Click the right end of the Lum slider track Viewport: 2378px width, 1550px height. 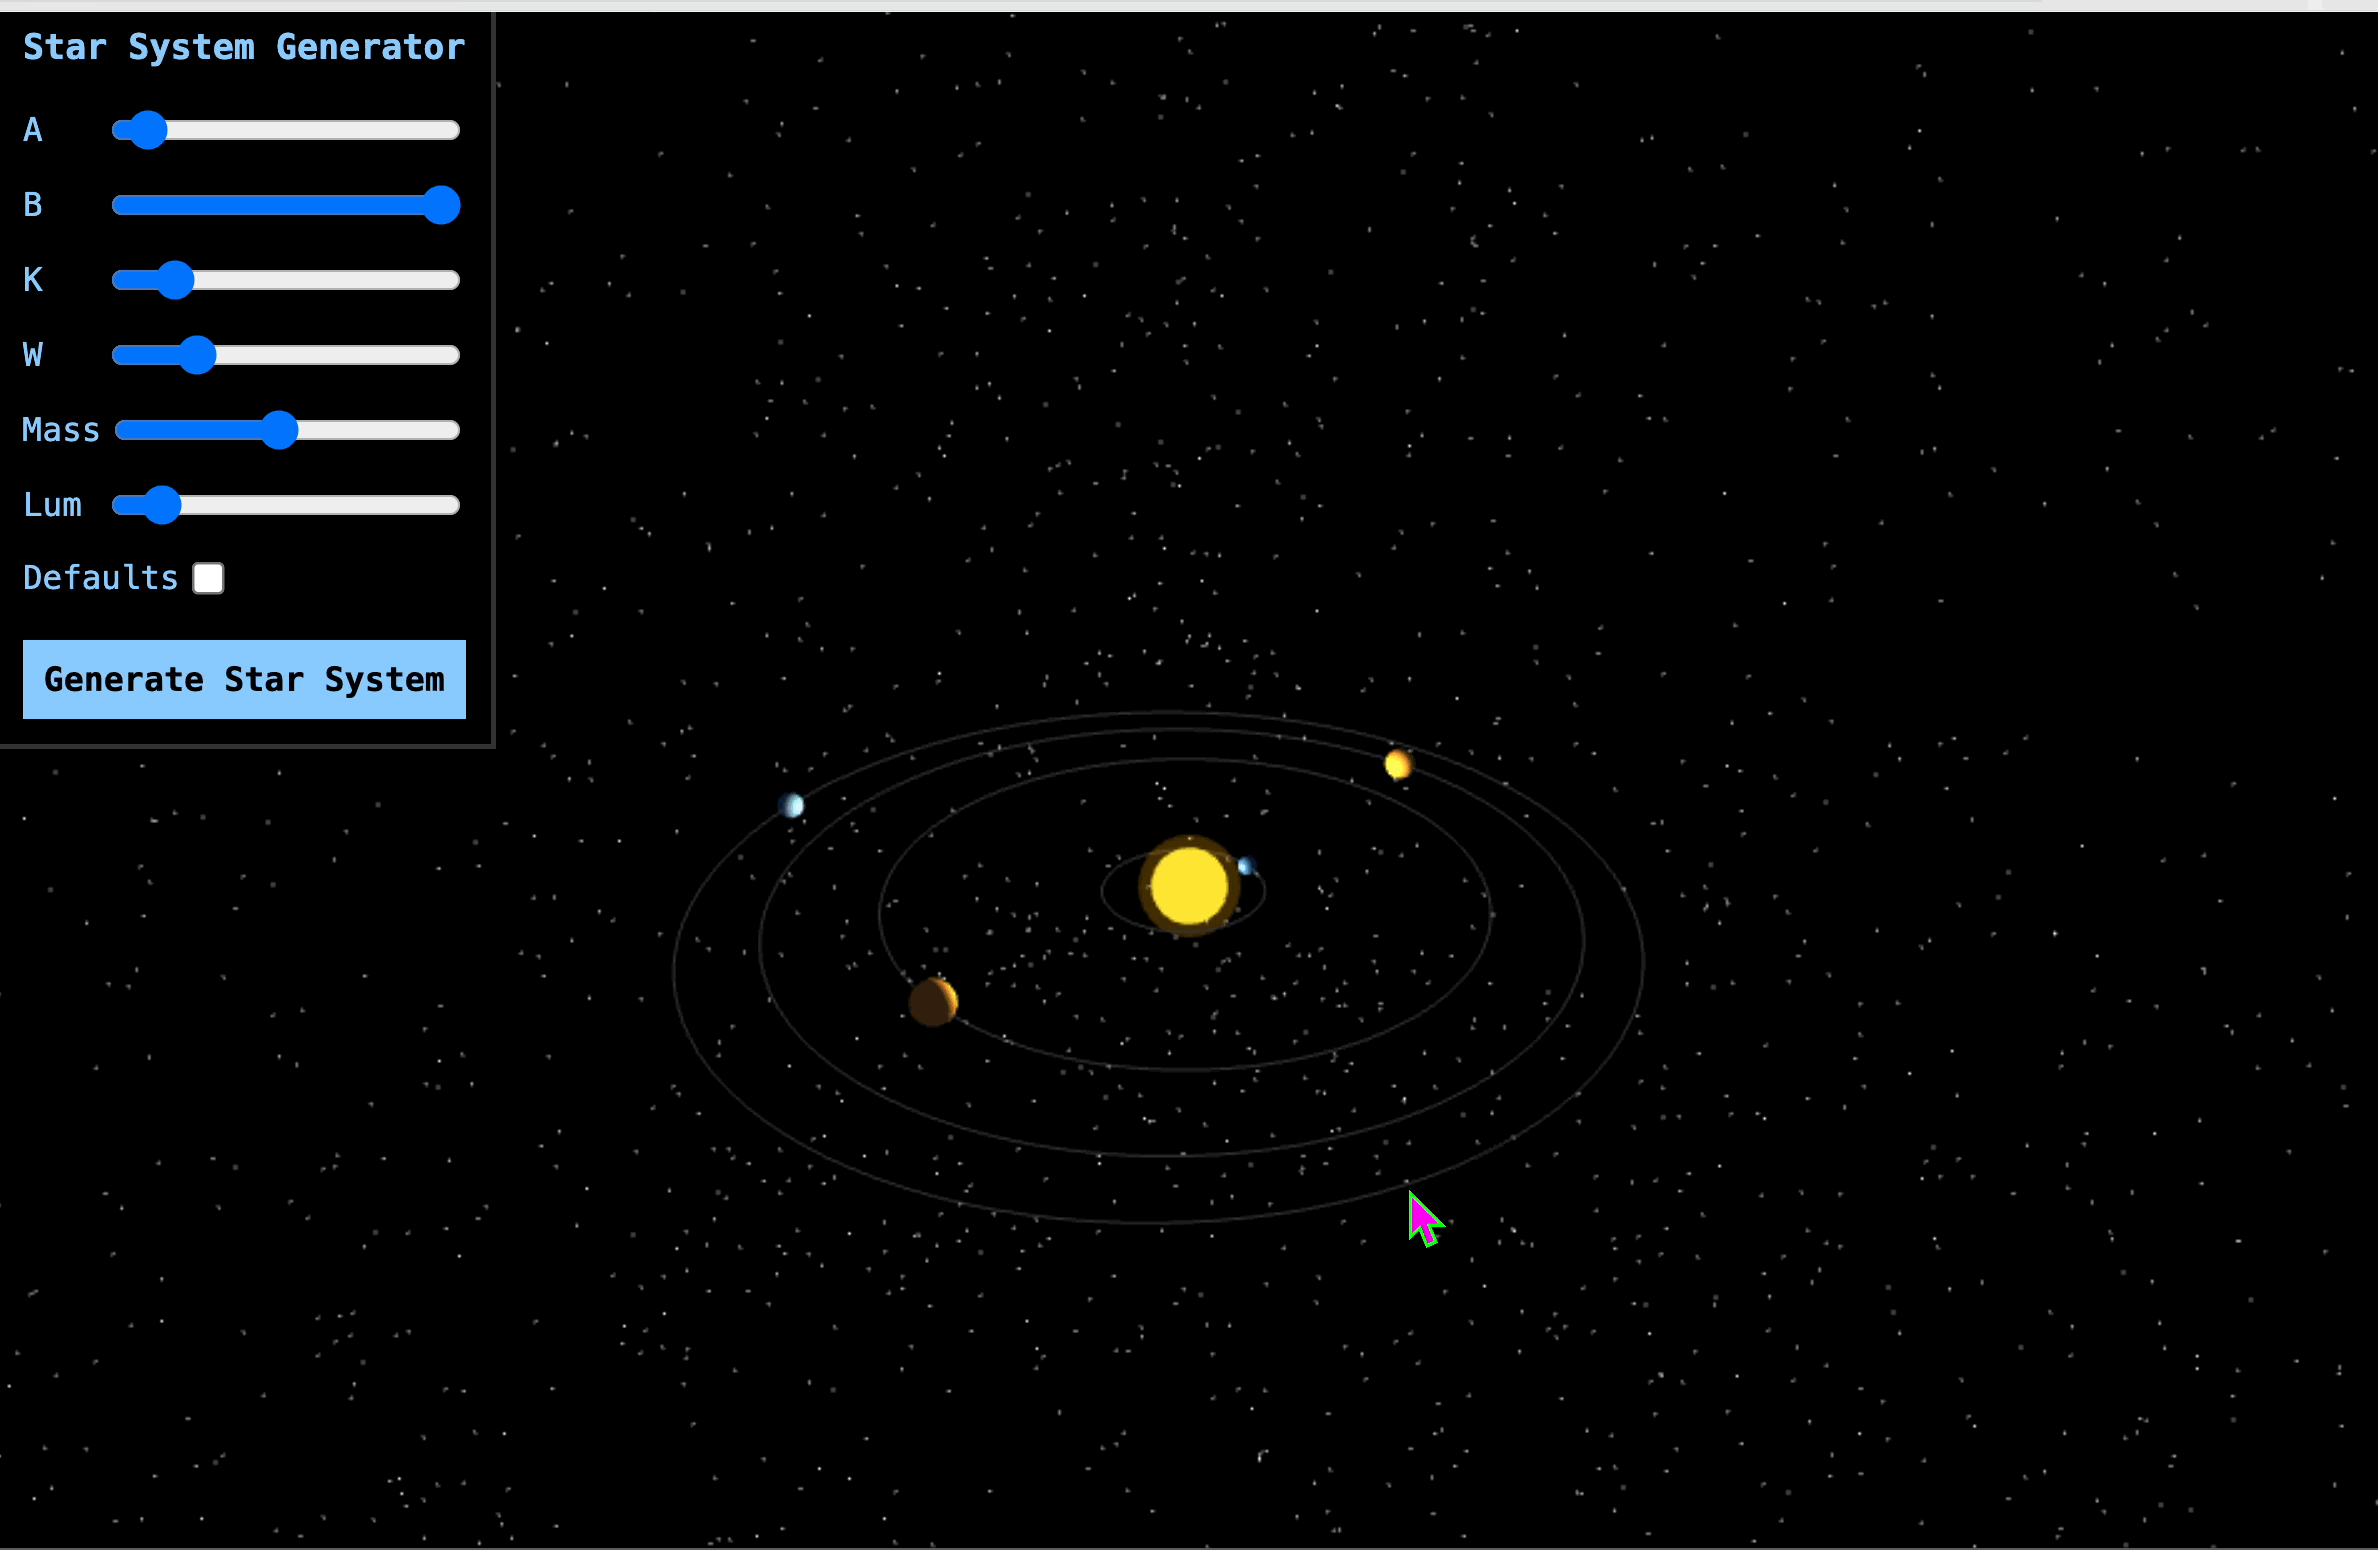tap(453, 505)
